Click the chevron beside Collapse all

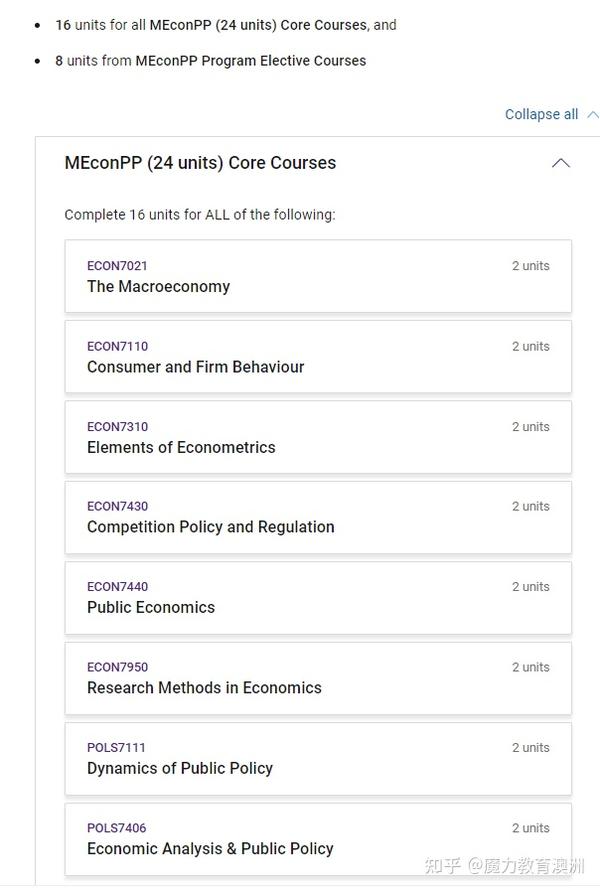(593, 115)
